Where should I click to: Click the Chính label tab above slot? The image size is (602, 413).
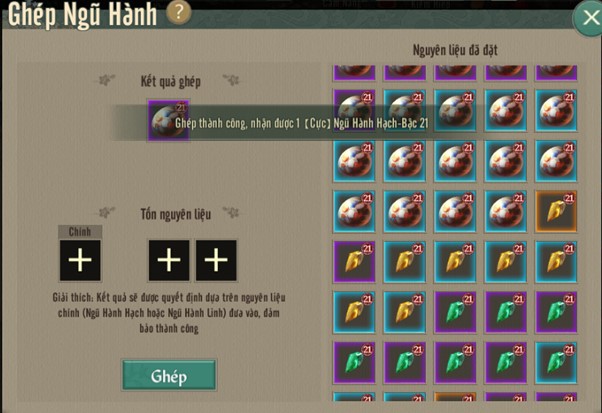[x=80, y=232]
